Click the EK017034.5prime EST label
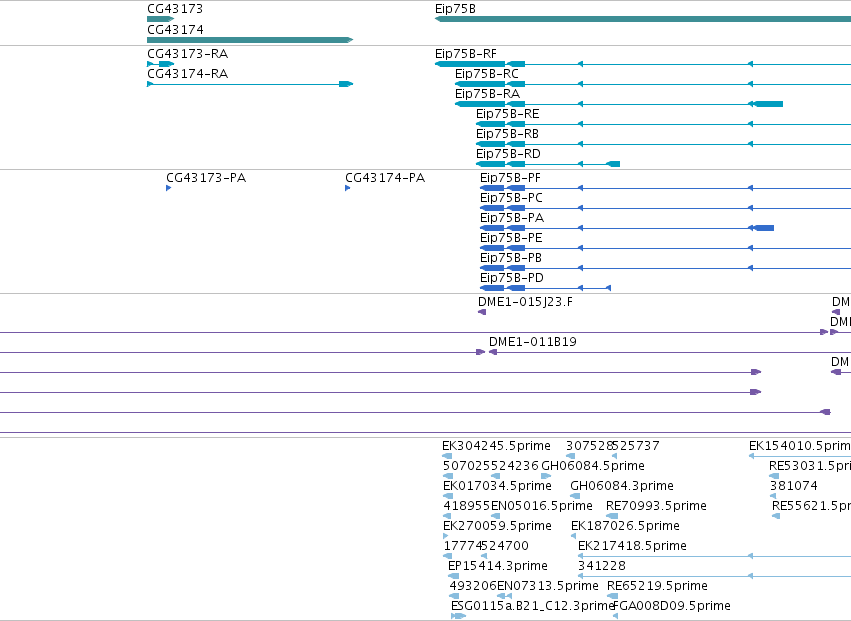Image resolution: width=851 pixels, height=621 pixels. [x=497, y=486]
